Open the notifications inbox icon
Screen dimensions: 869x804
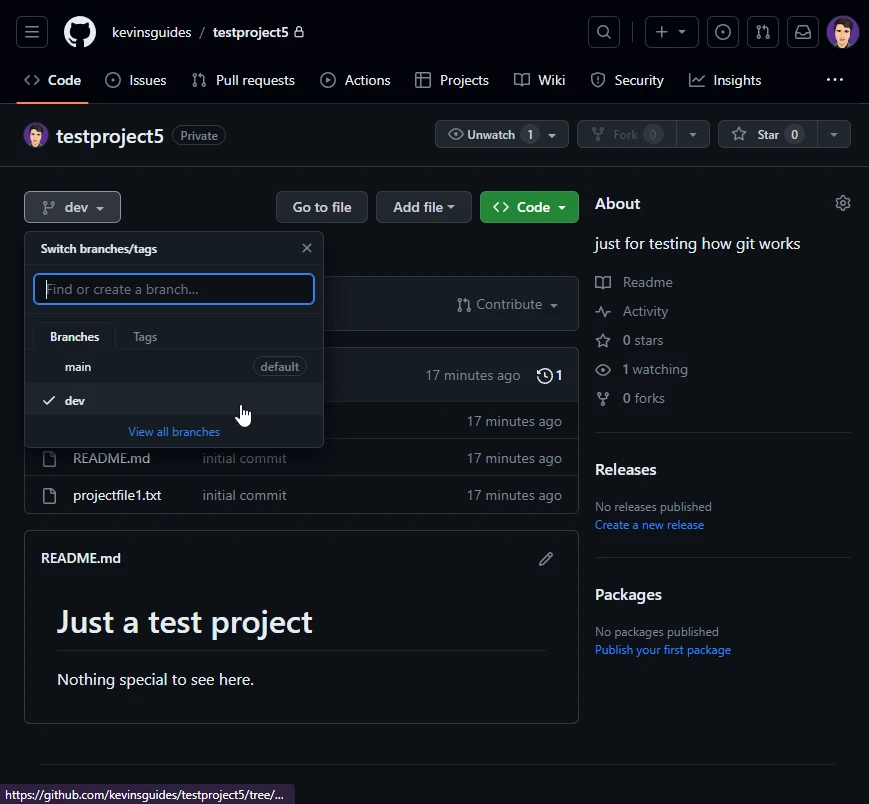tap(802, 32)
